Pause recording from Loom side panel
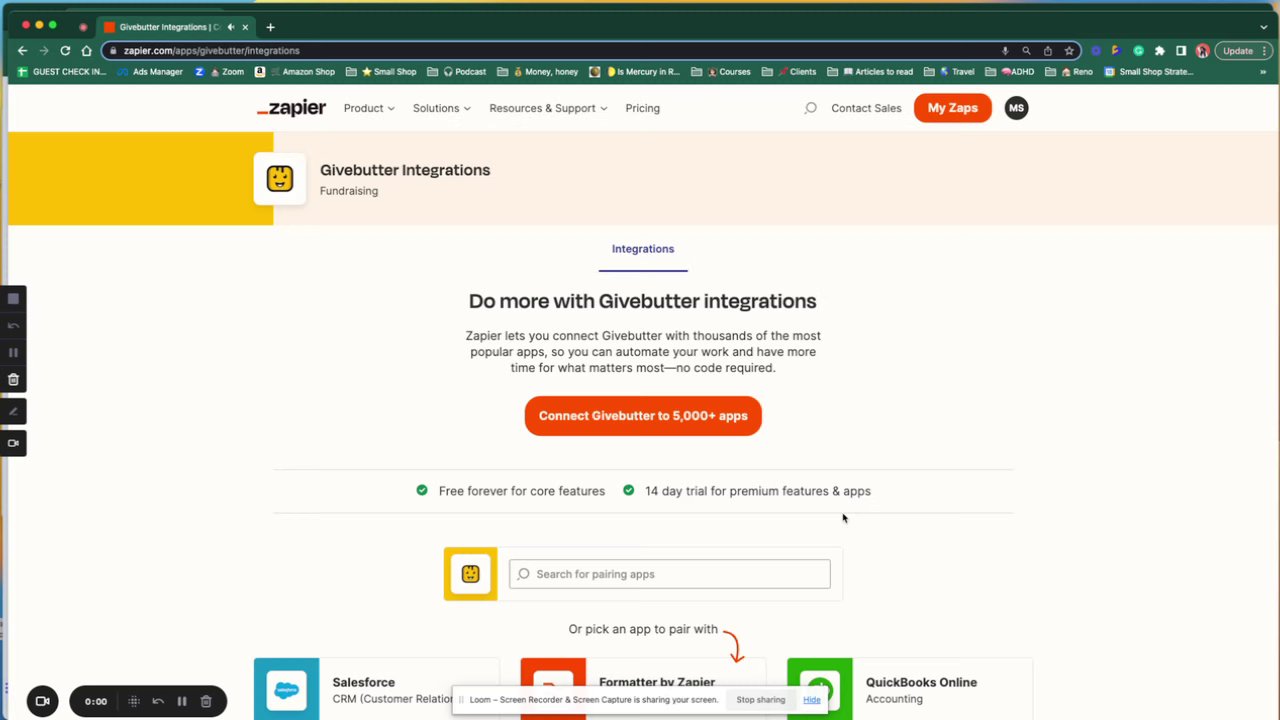 (x=13, y=353)
